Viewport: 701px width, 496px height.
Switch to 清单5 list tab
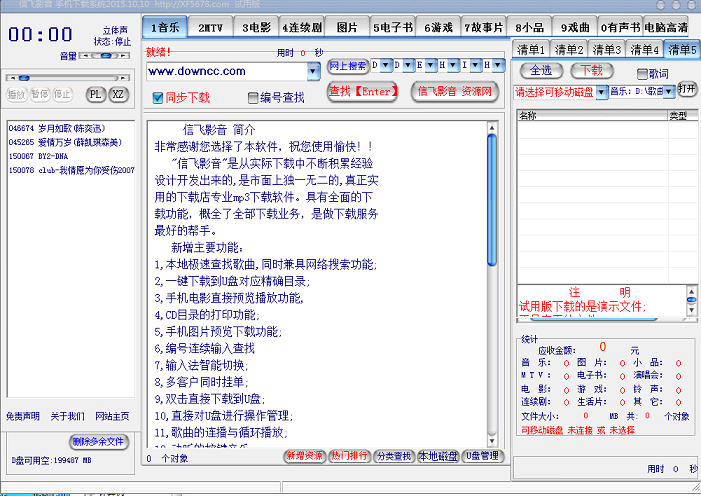click(682, 50)
